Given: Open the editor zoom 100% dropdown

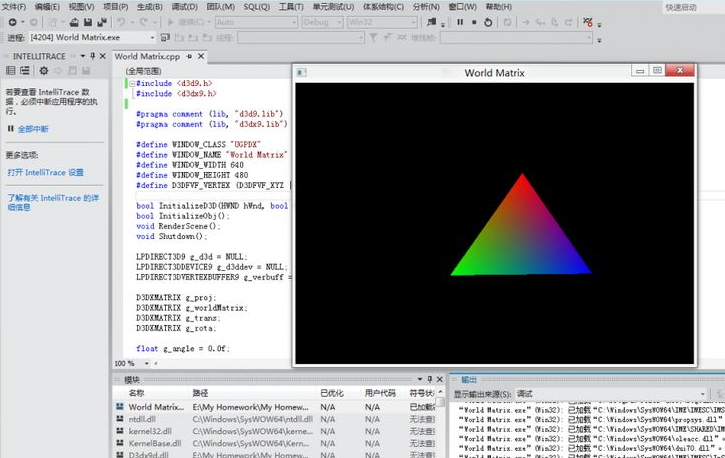Looking at the screenshot, I should coord(145,364).
